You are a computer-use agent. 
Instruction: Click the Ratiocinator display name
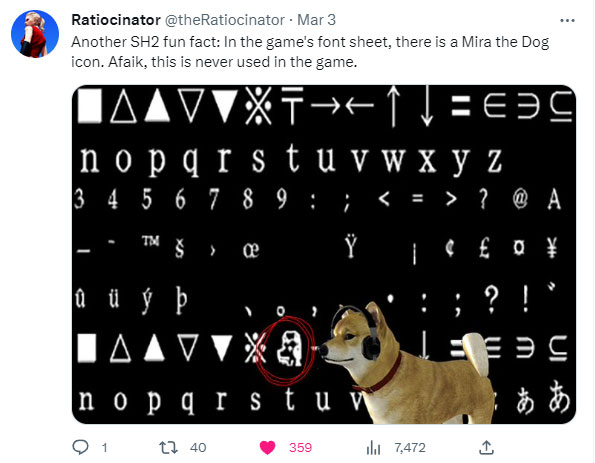116,20
